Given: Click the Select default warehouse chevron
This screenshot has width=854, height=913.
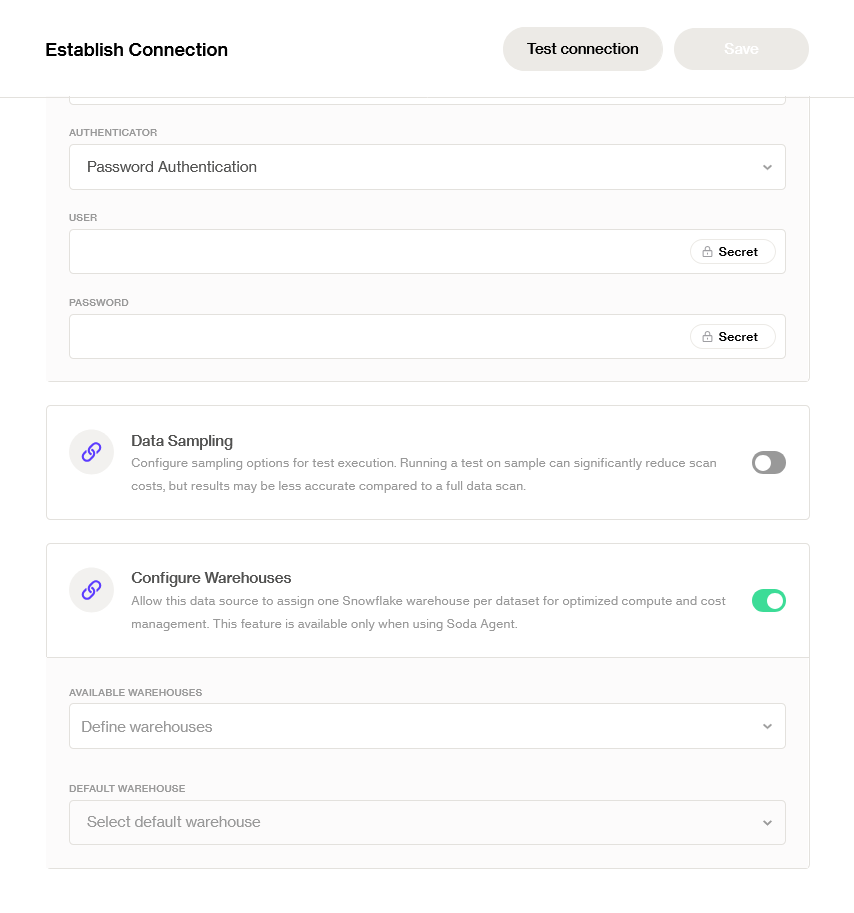Looking at the screenshot, I should (x=767, y=822).
